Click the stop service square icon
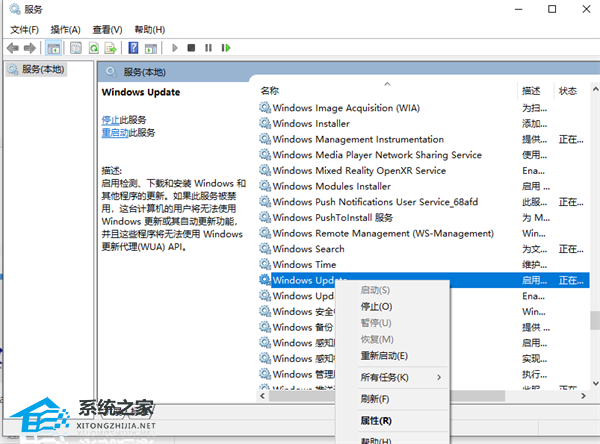The height and width of the screenshot is (444, 600). pyautogui.click(x=191, y=47)
